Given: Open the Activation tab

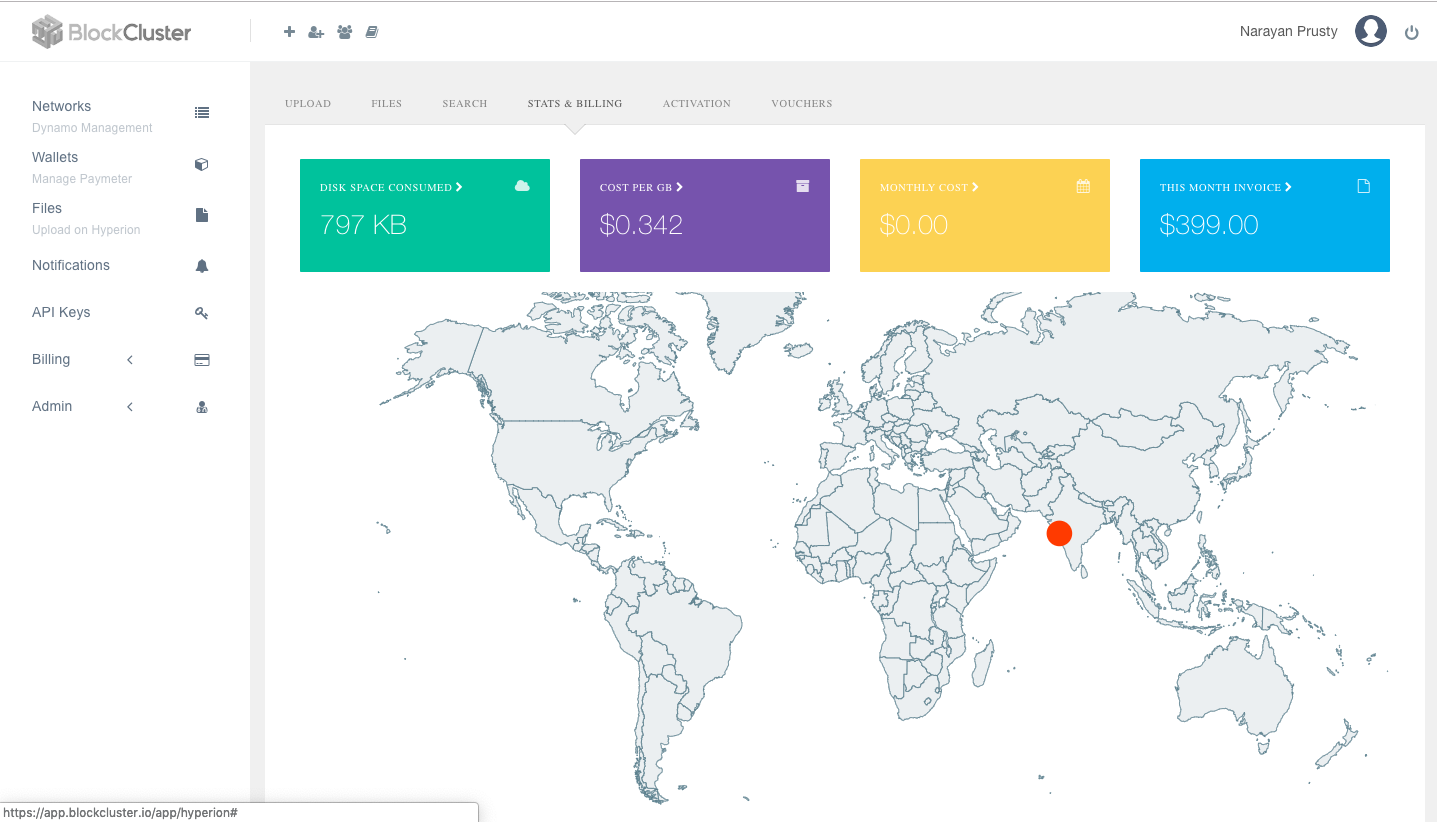Looking at the screenshot, I should 697,104.
